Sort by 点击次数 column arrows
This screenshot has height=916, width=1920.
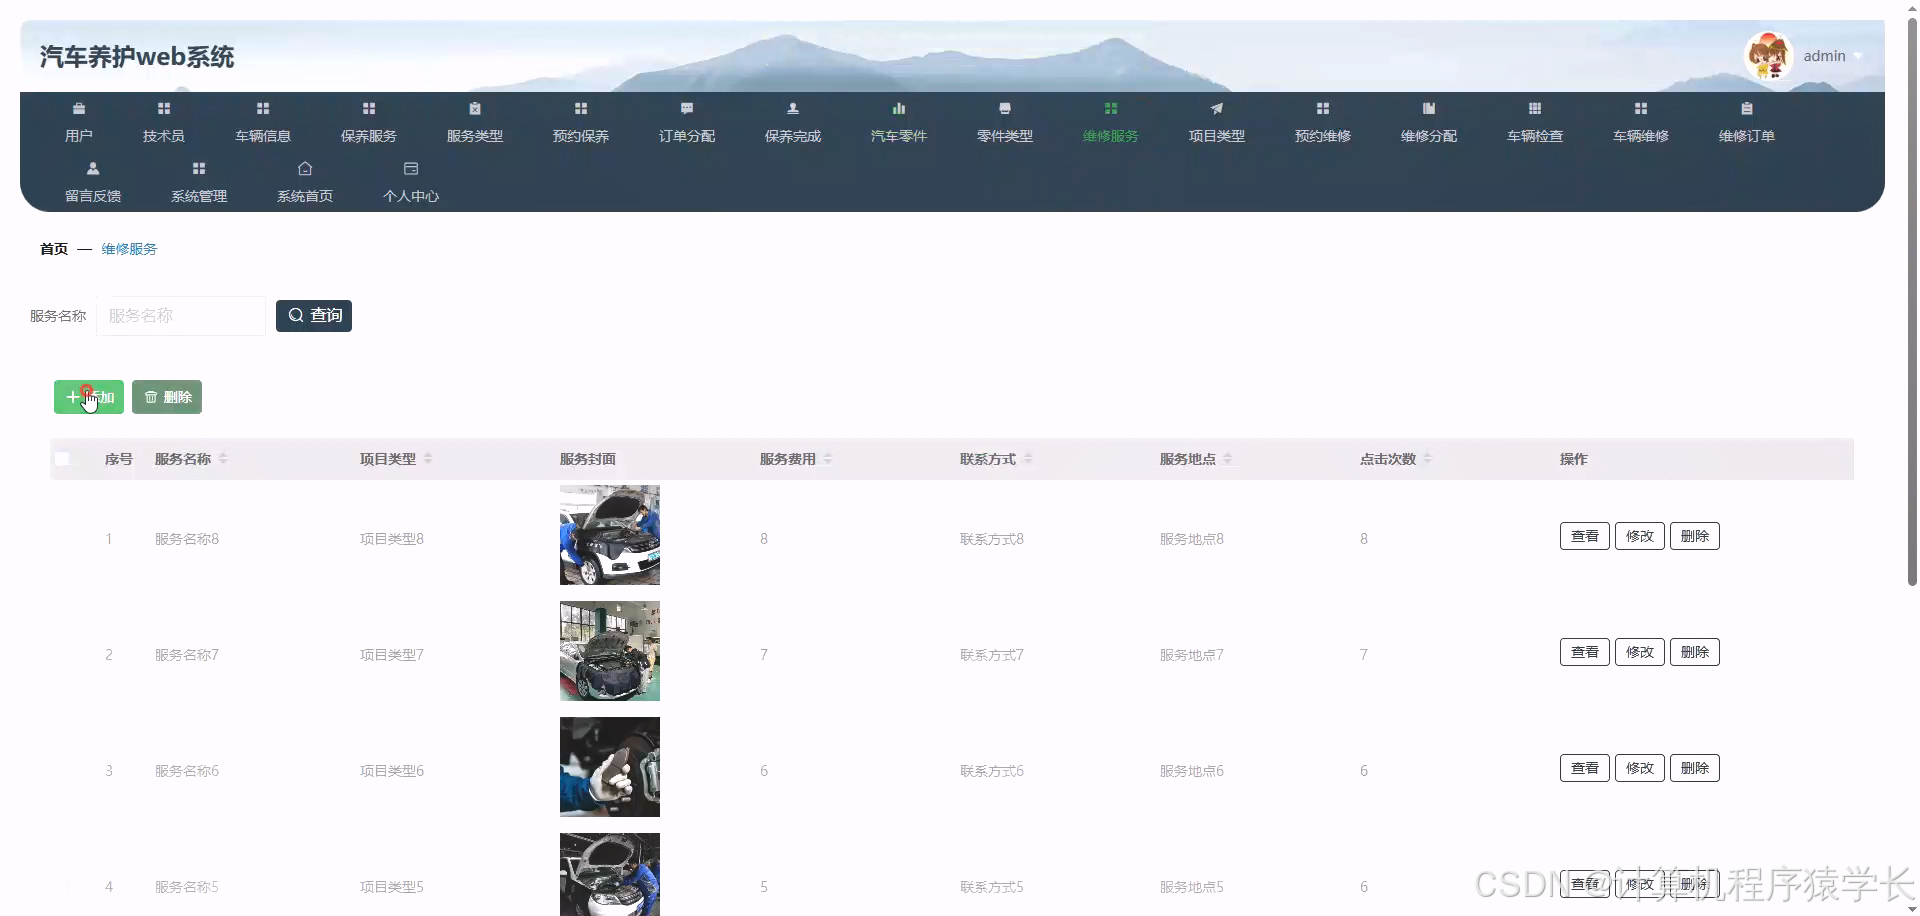click(x=1428, y=458)
